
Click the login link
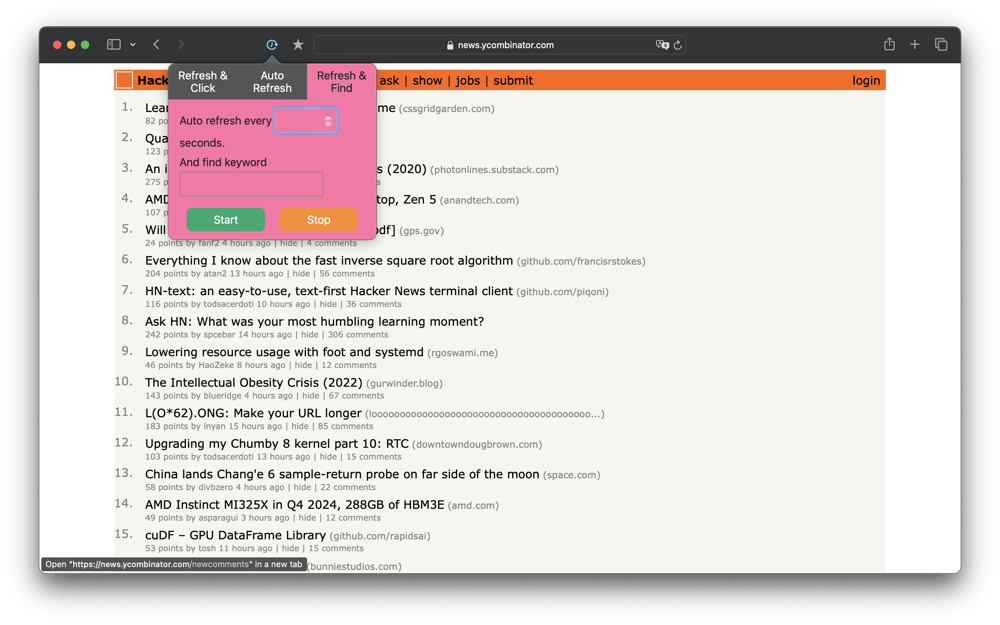point(865,80)
